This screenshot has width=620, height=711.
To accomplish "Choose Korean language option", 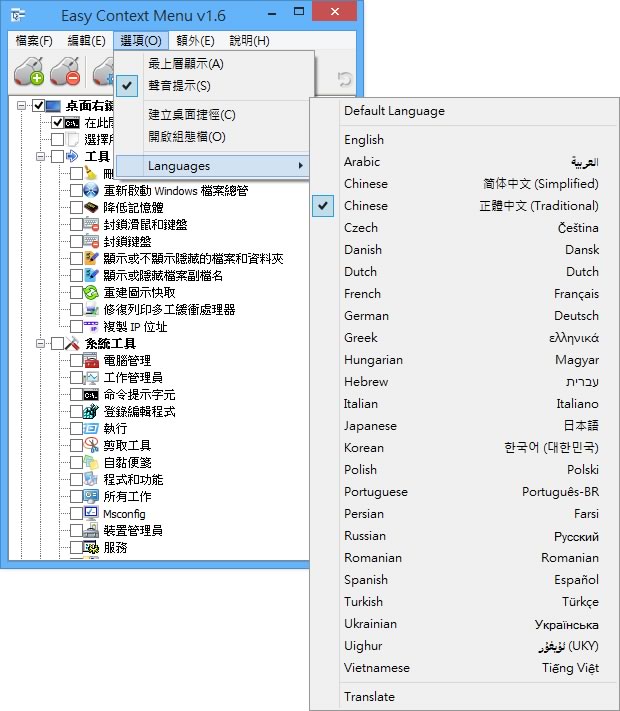I will point(464,448).
